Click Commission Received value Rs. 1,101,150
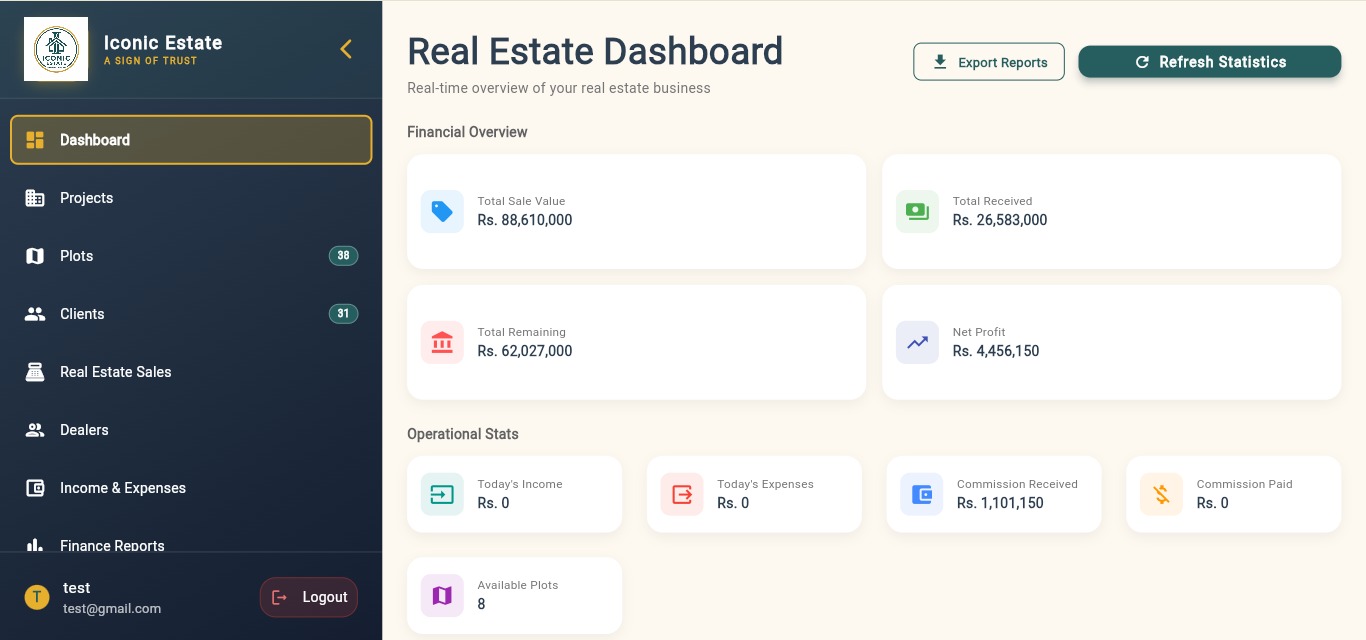Viewport: 1366px width, 640px height. 1000,503
